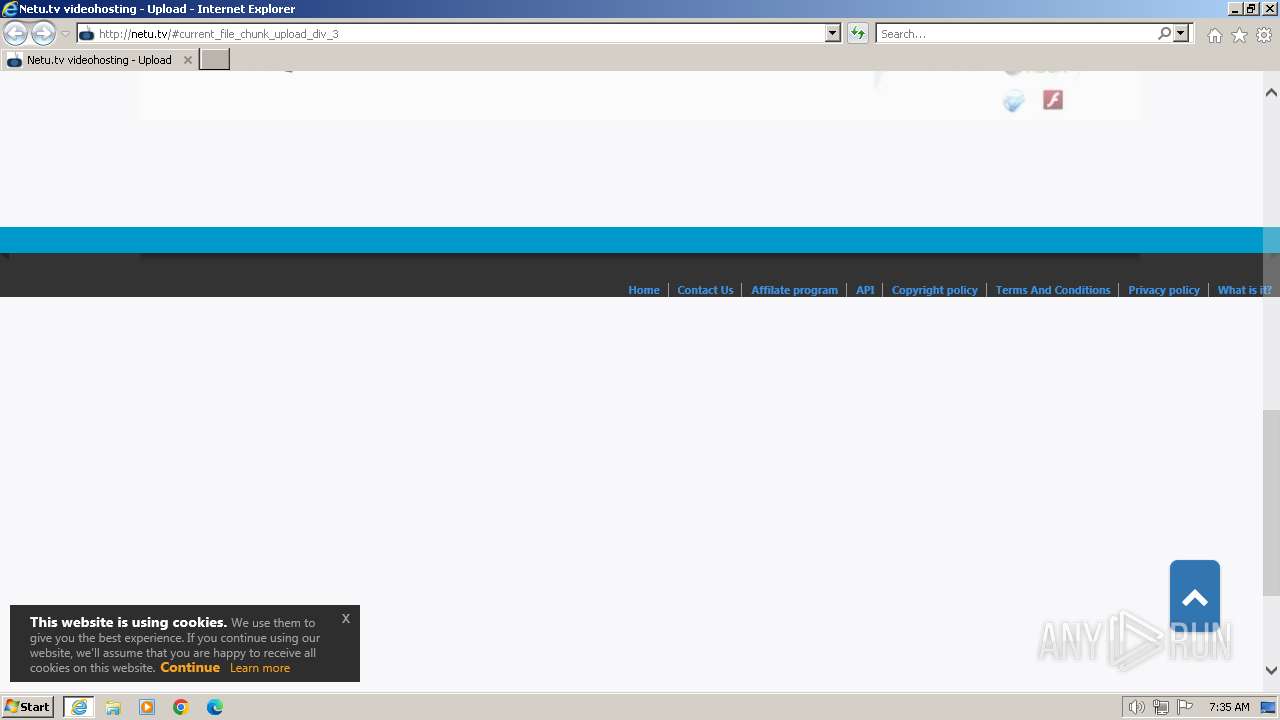This screenshot has height=720, width=1280.
Task: Click Continue in the cookie notice
Action: (190, 667)
